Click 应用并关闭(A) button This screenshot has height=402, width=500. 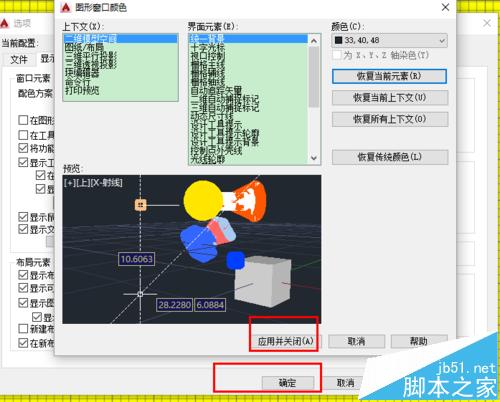coord(285,341)
